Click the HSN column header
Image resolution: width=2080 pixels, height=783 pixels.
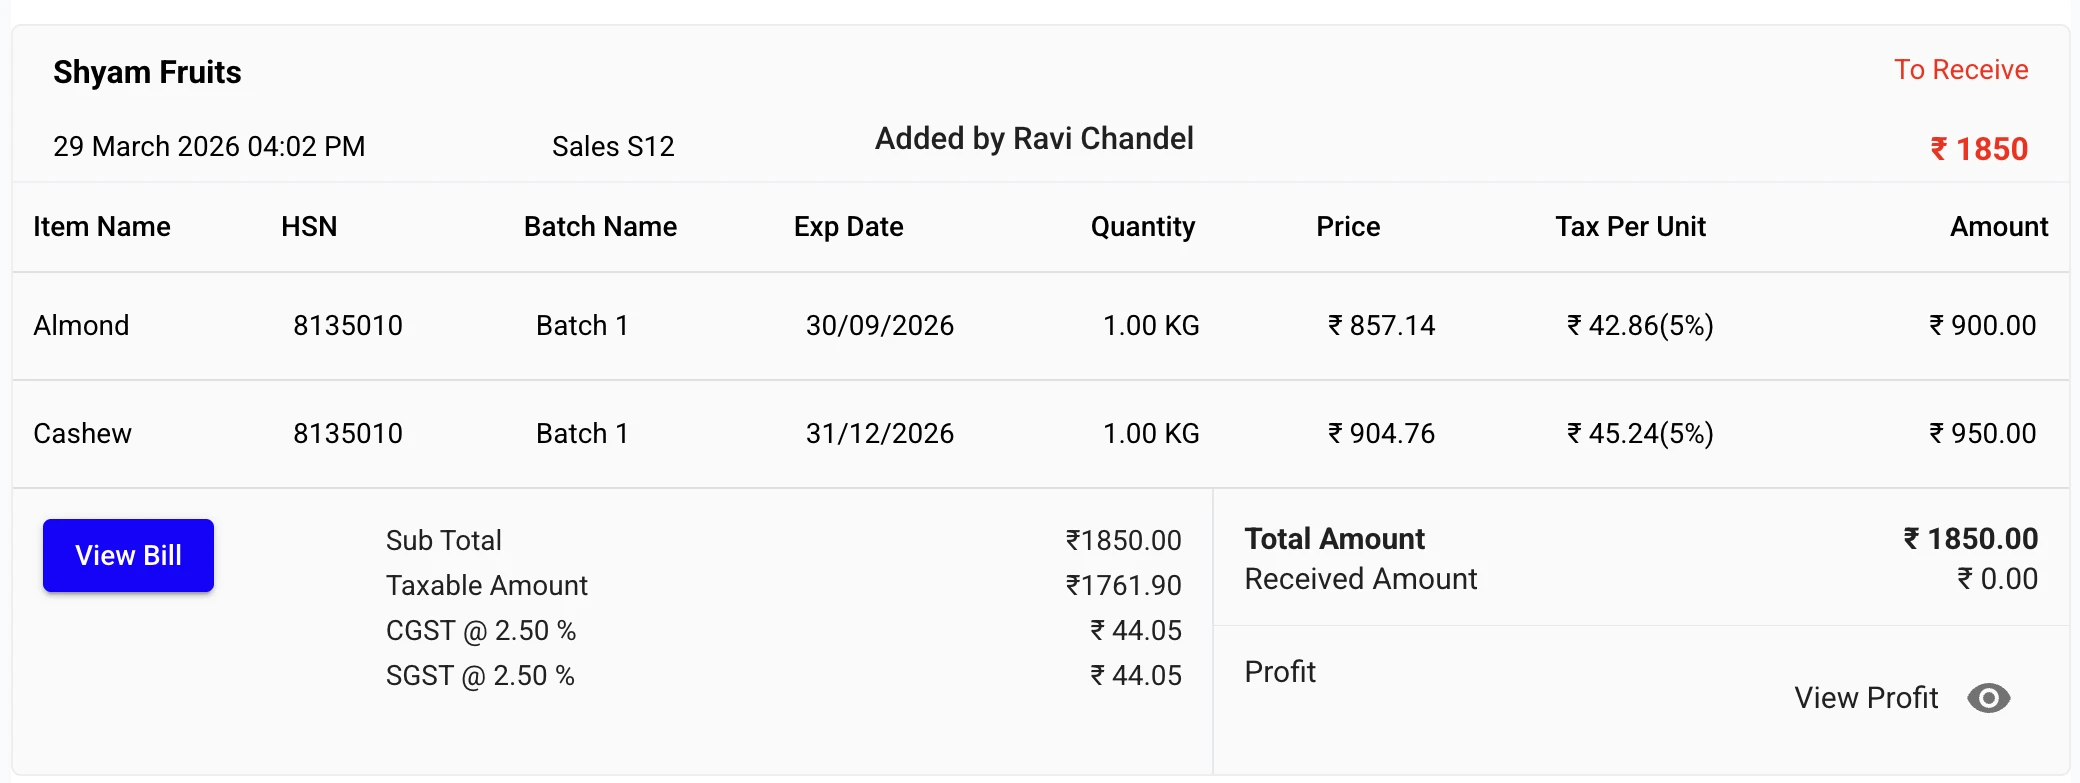(x=309, y=226)
